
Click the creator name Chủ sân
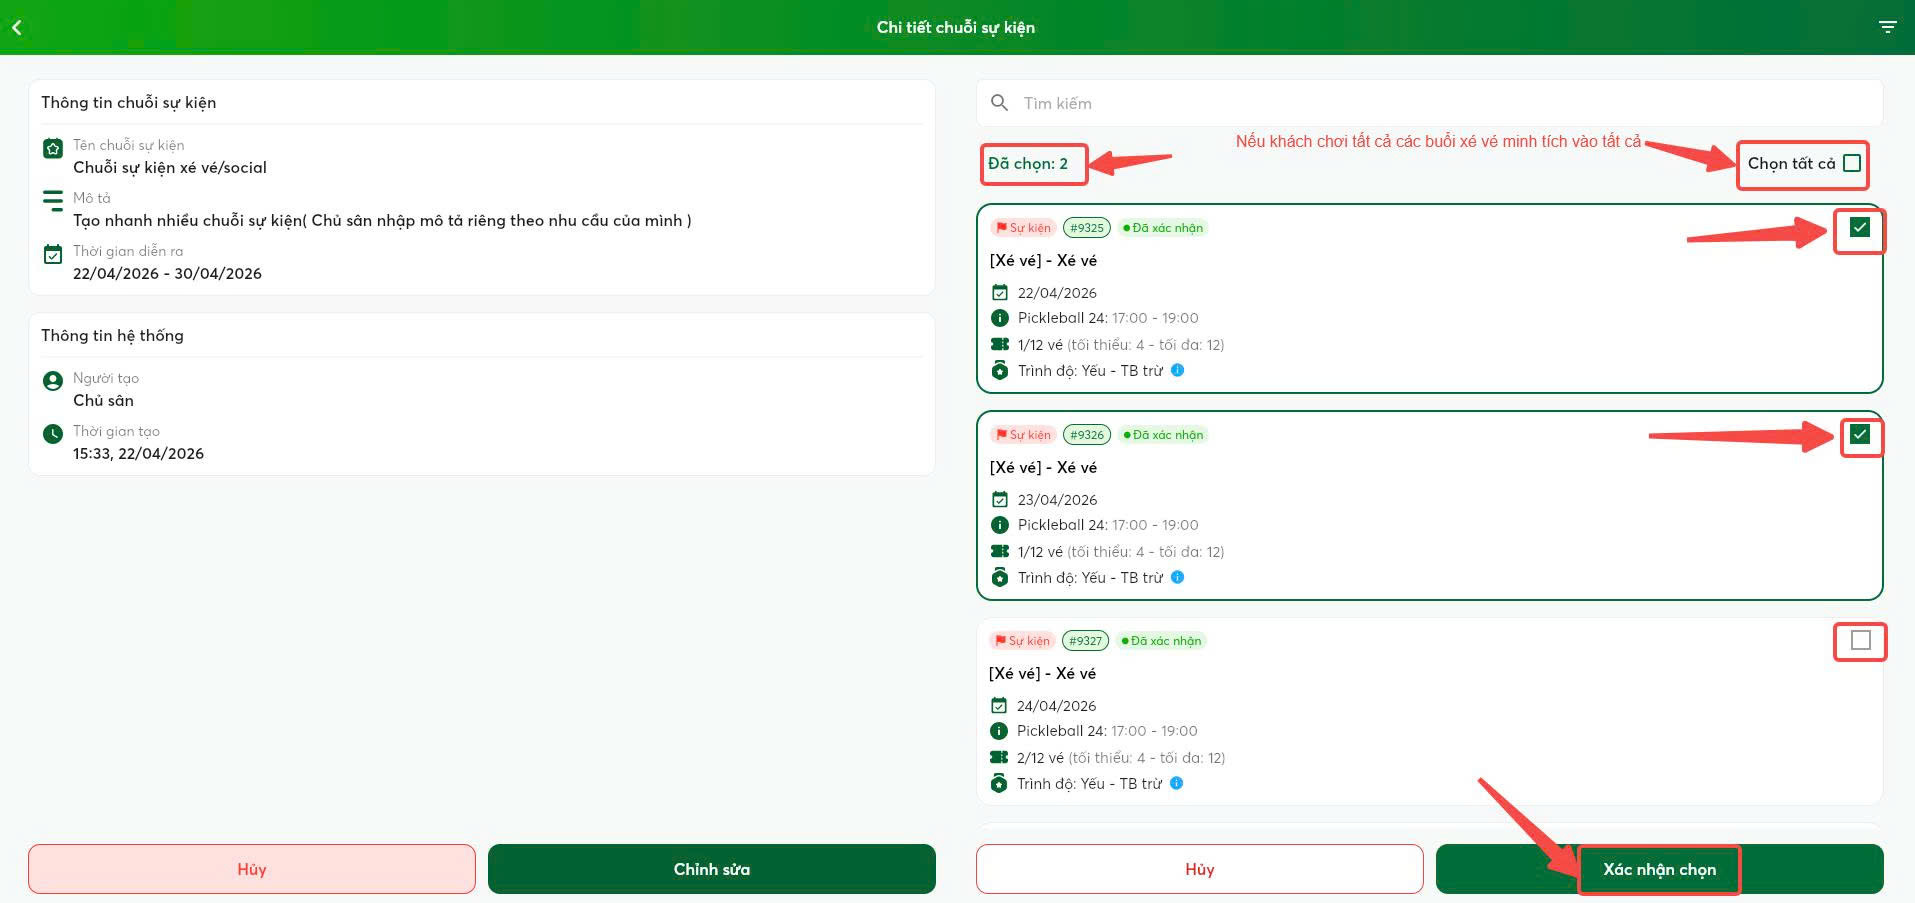(x=103, y=401)
